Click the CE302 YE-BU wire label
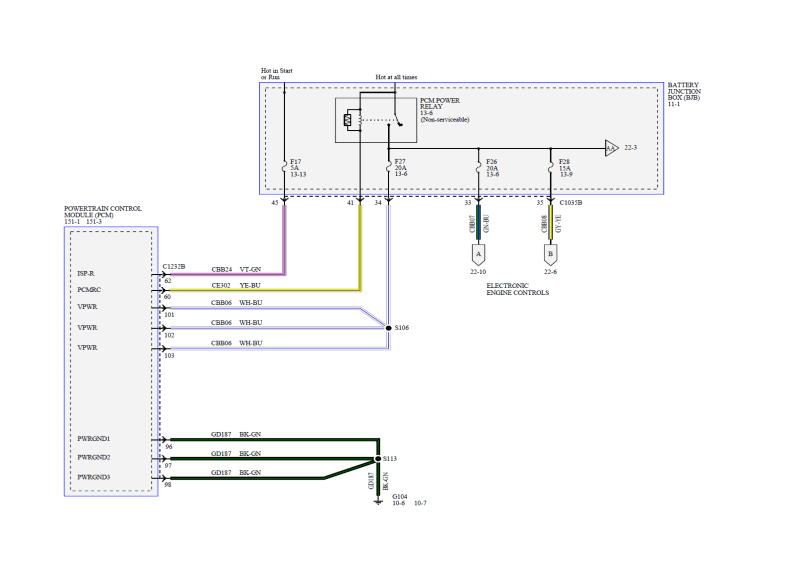 click(x=236, y=288)
